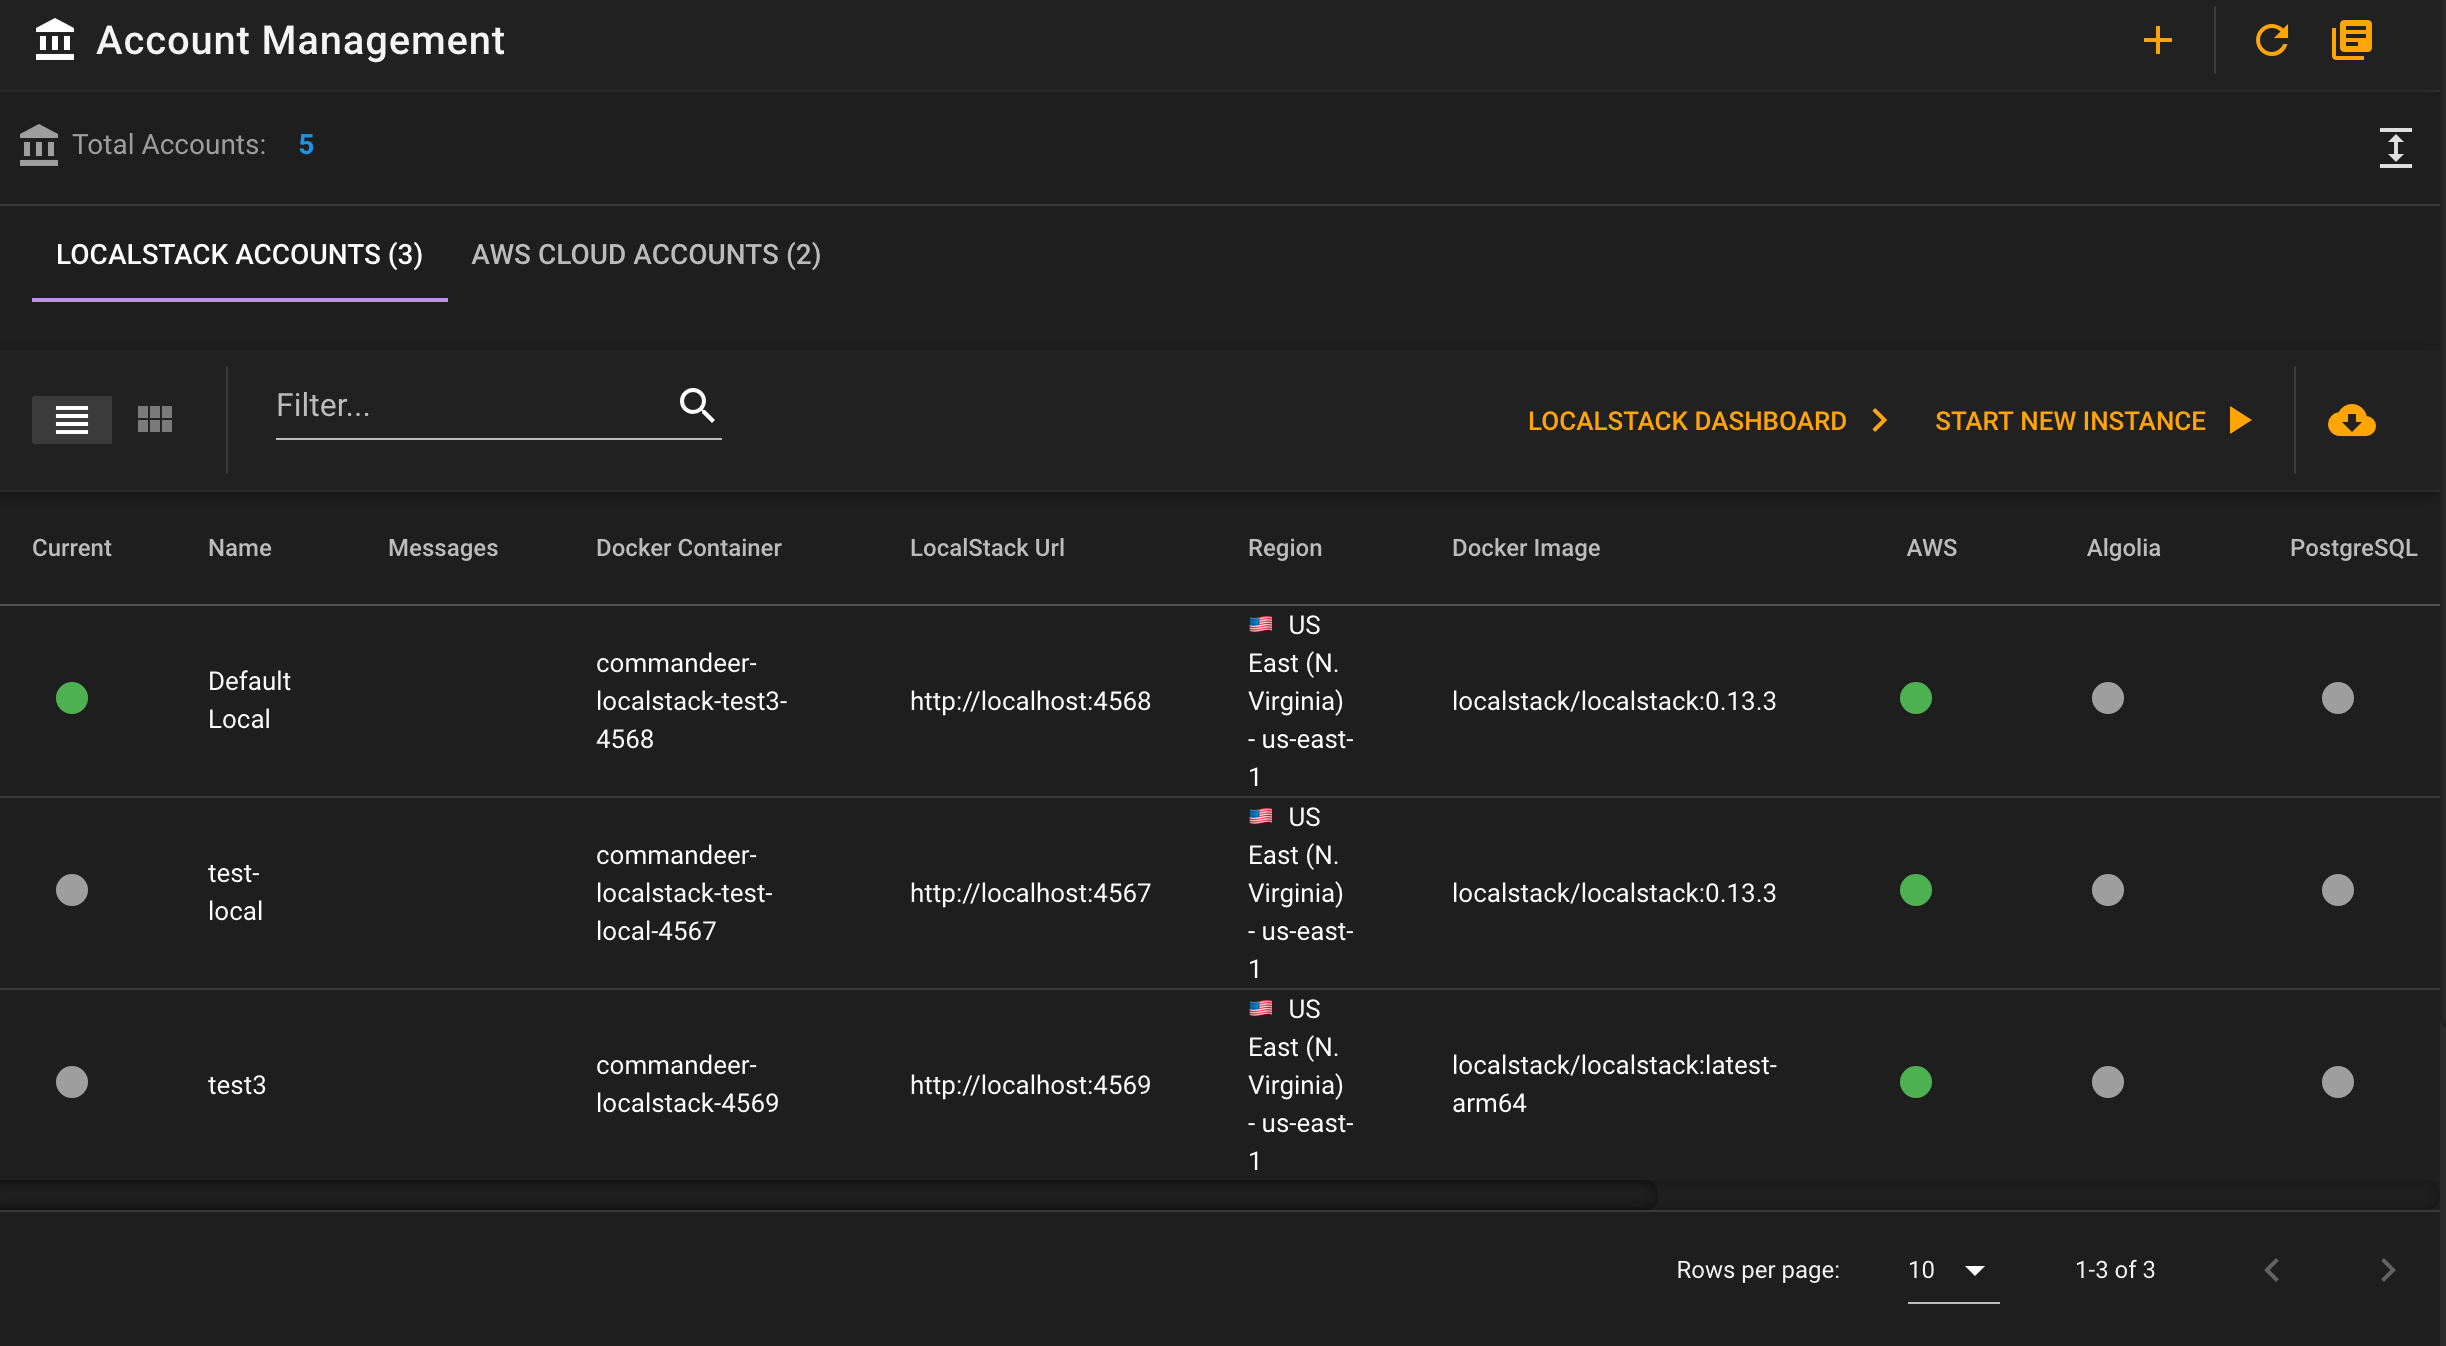Click the Account Management bank icon
The height and width of the screenshot is (1346, 2446).
tap(55, 41)
